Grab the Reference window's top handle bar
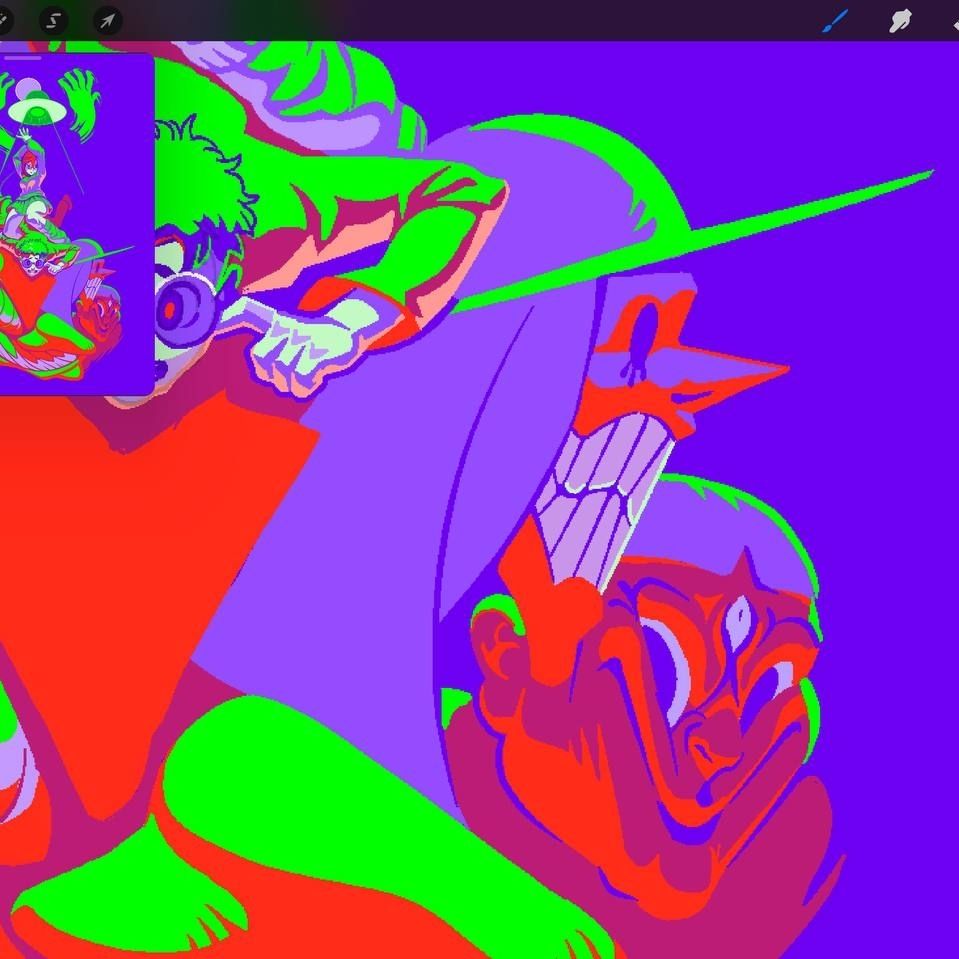The width and height of the screenshot is (959, 959). [23, 58]
